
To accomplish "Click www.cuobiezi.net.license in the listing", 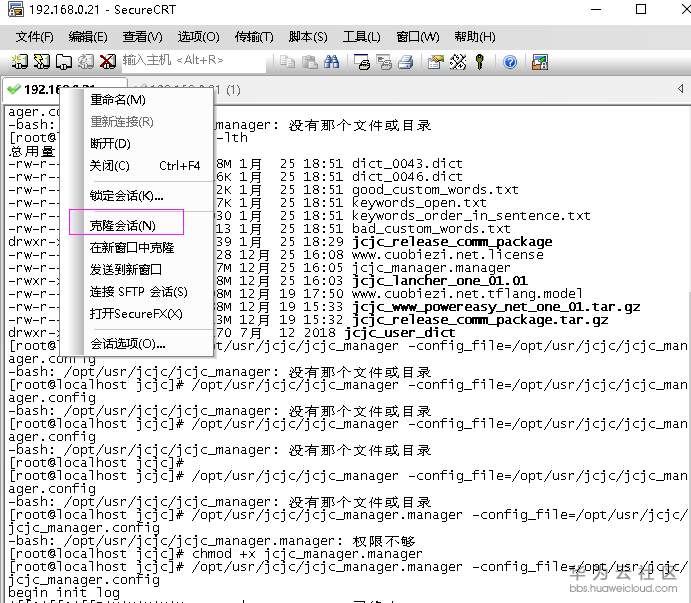I will pos(447,255).
